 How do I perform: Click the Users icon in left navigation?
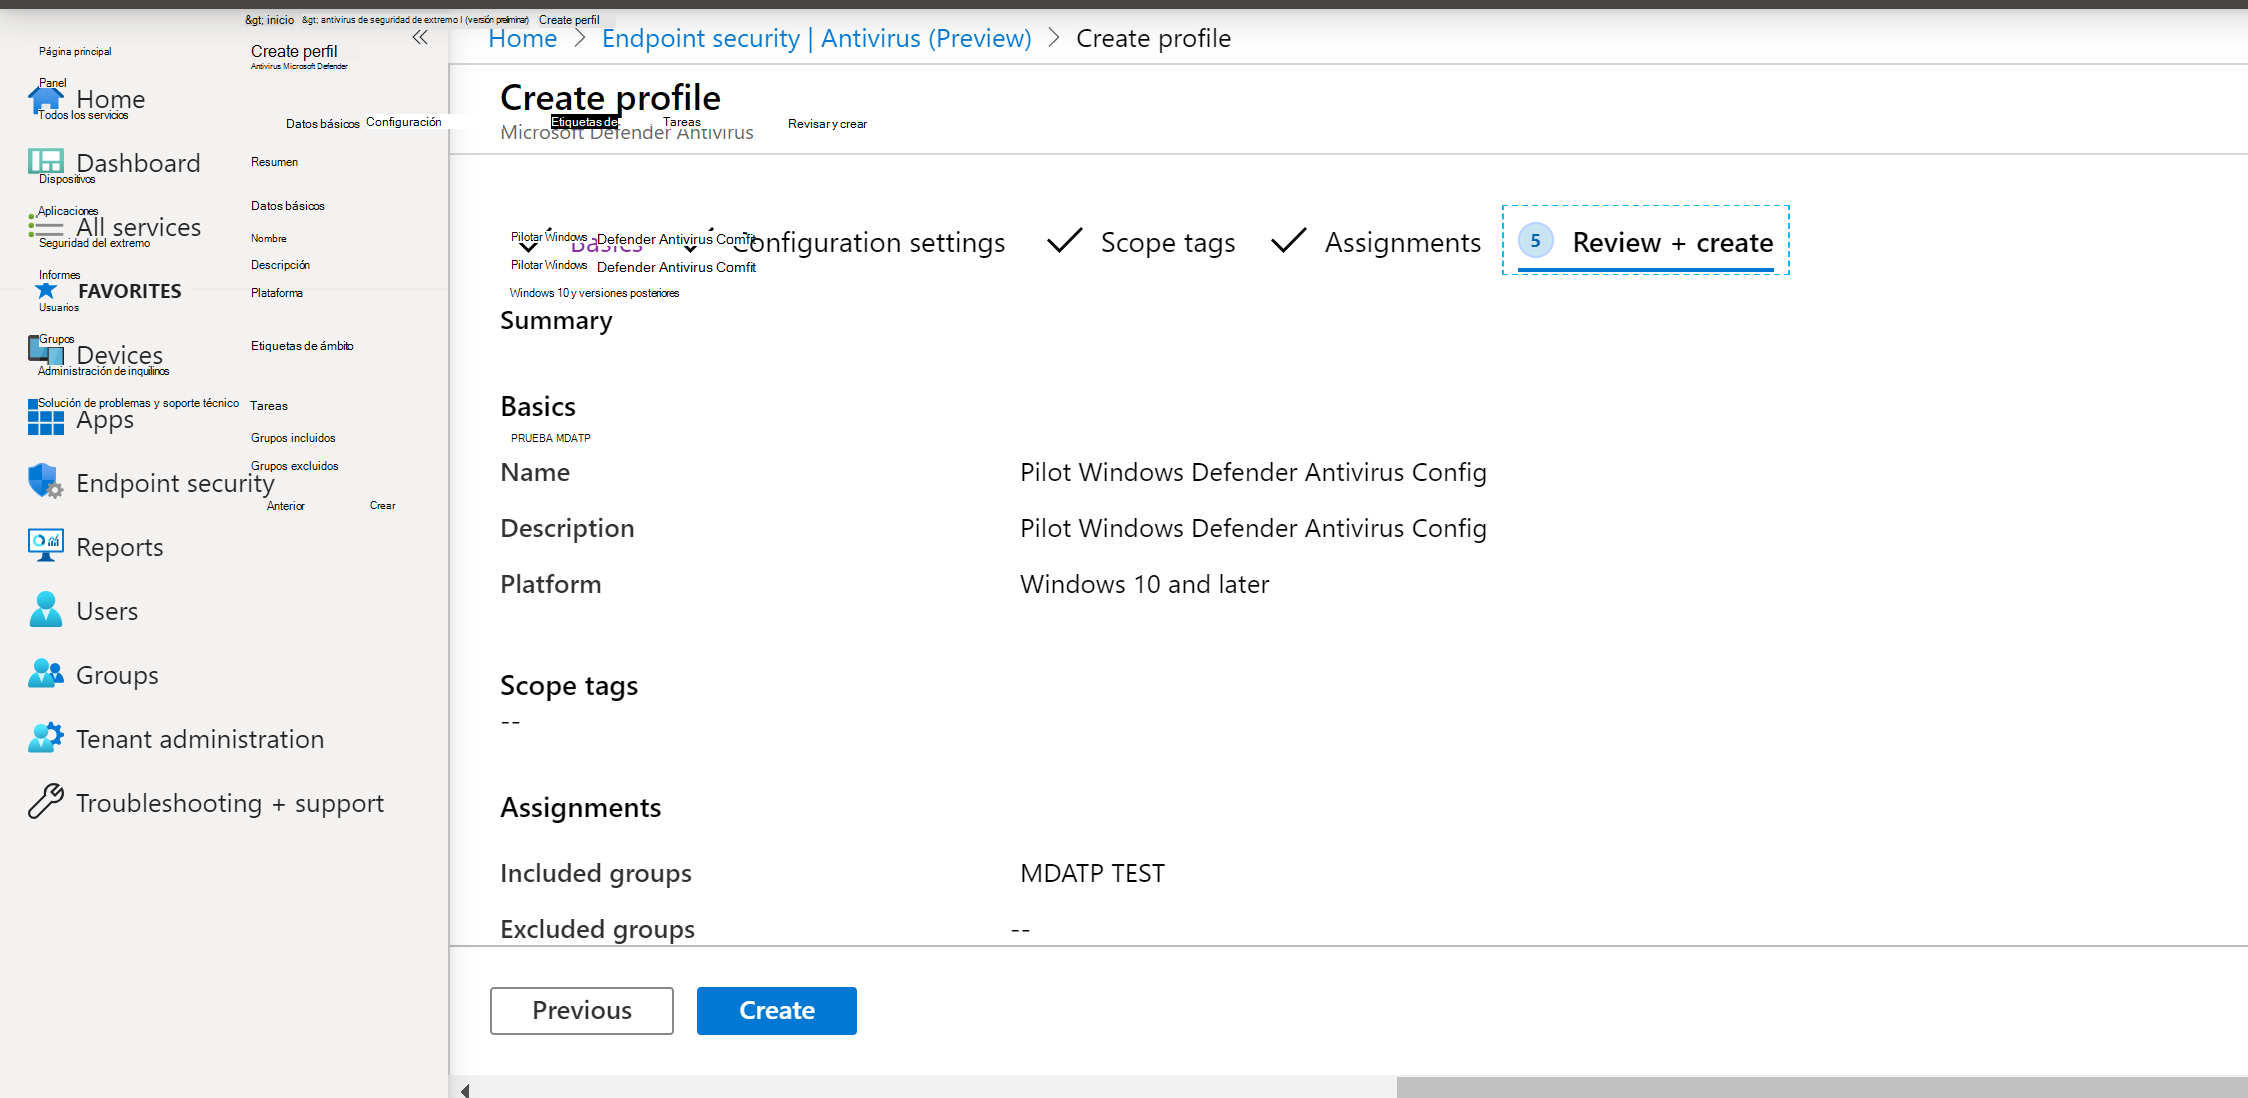click(x=44, y=609)
